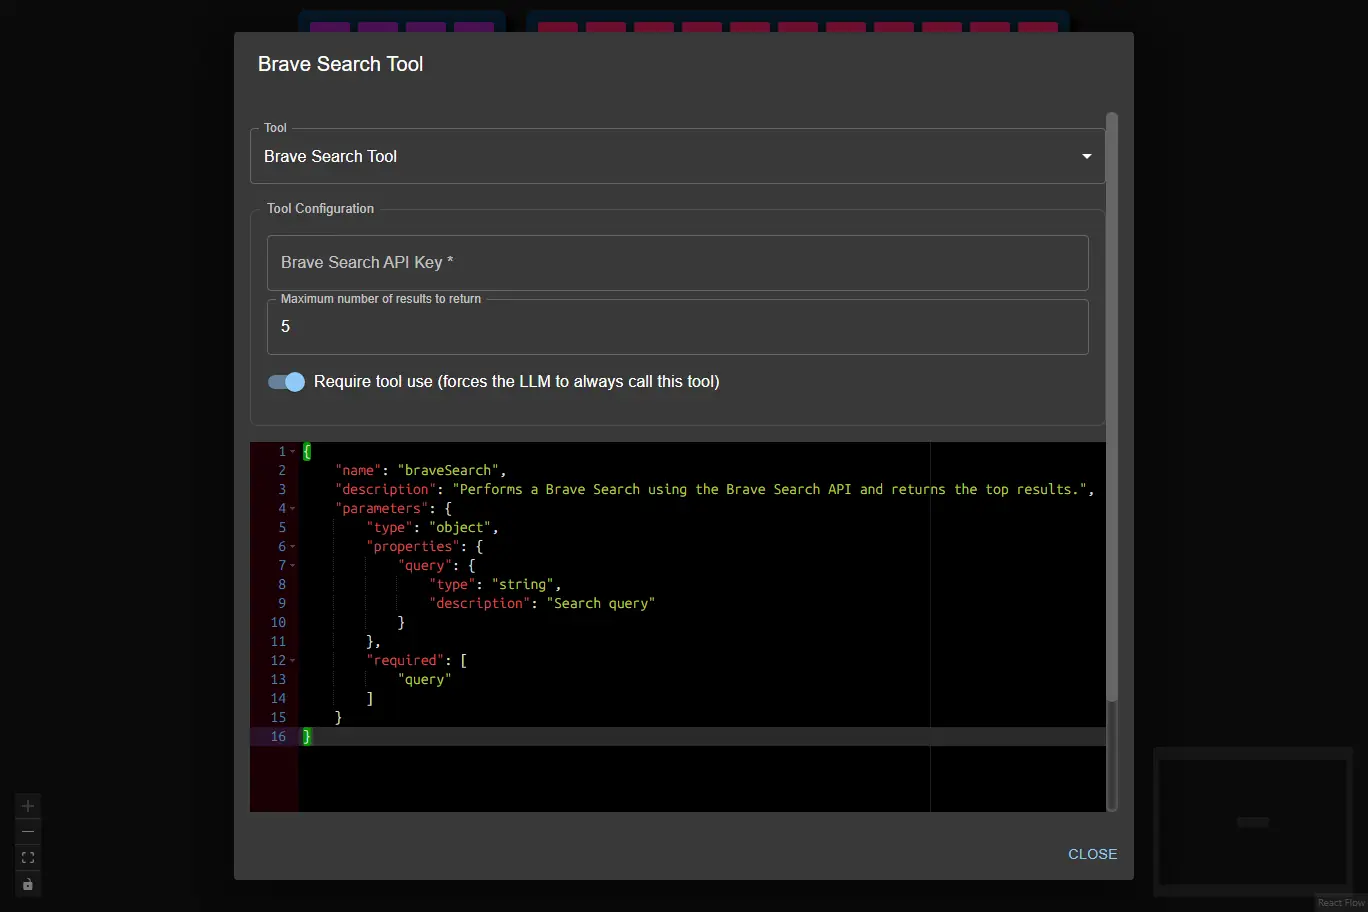Click the Search query description text in editor
The image size is (1368, 912).
pos(601,603)
